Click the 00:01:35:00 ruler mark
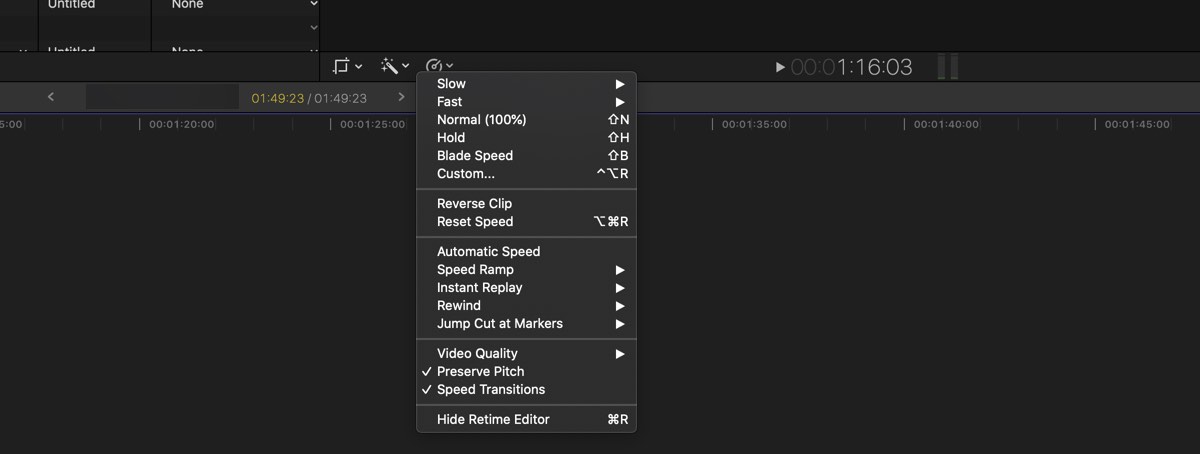Image resolution: width=1200 pixels, height=454 pixels. 754,124
